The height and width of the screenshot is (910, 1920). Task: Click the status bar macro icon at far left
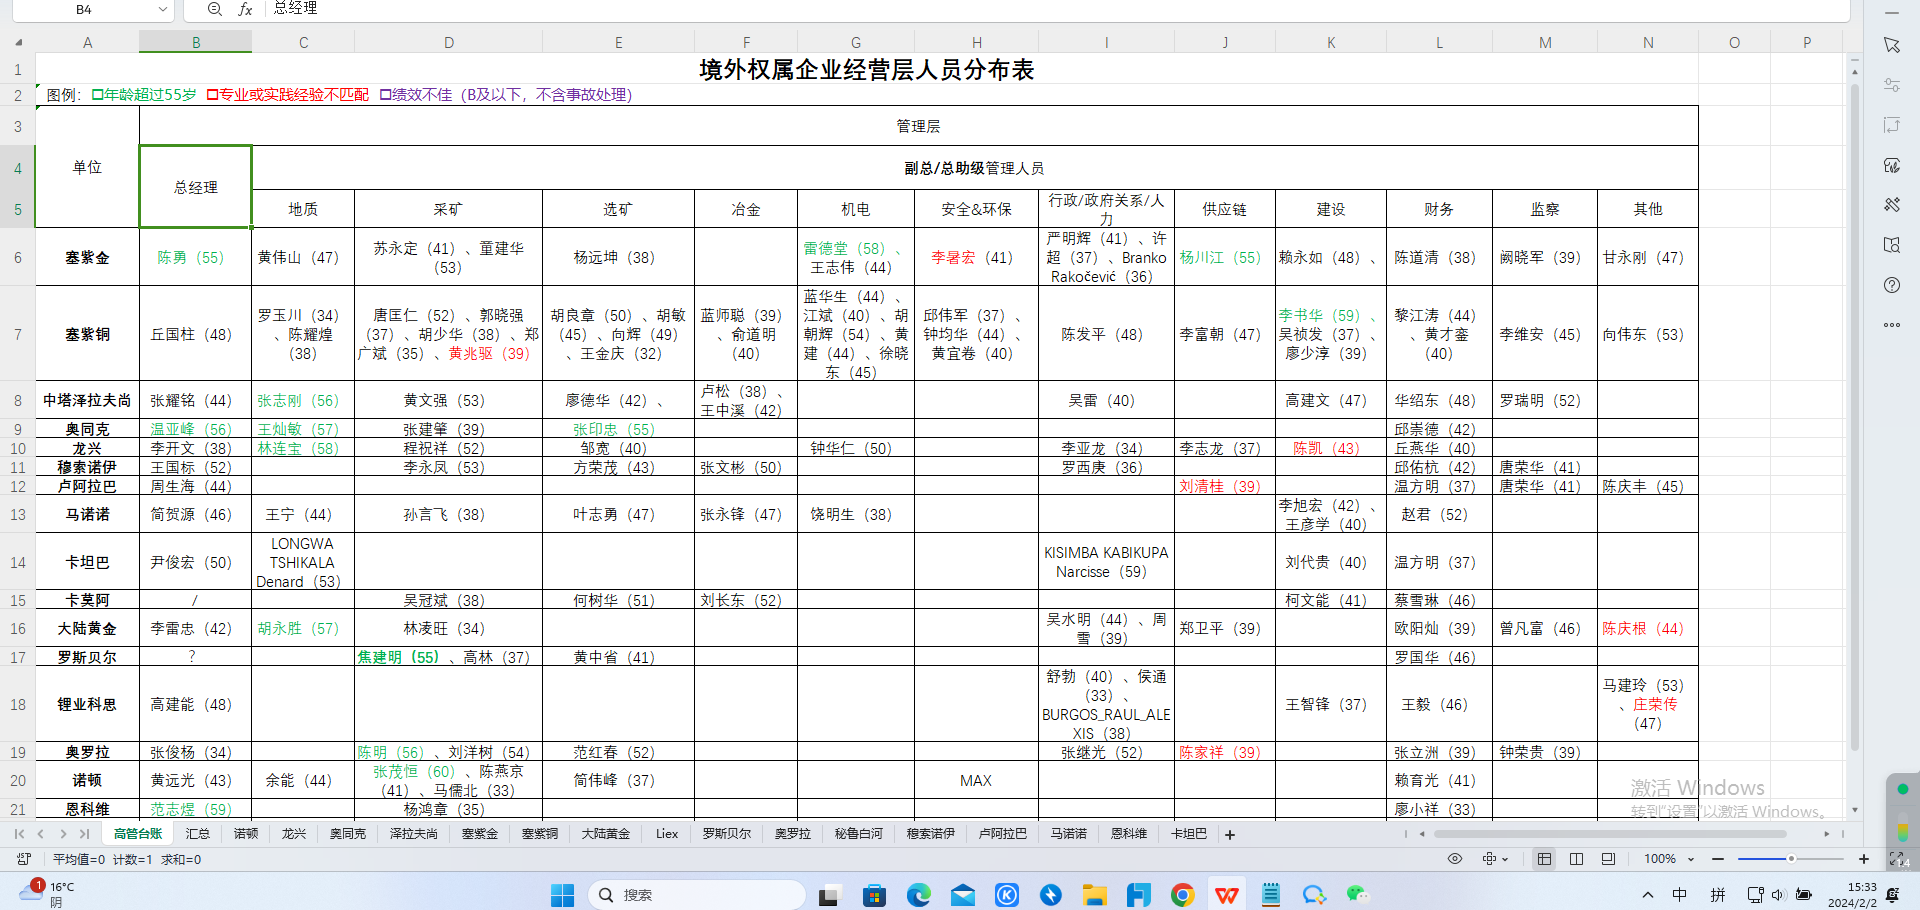pyautogui.click(x=24, y=859)
